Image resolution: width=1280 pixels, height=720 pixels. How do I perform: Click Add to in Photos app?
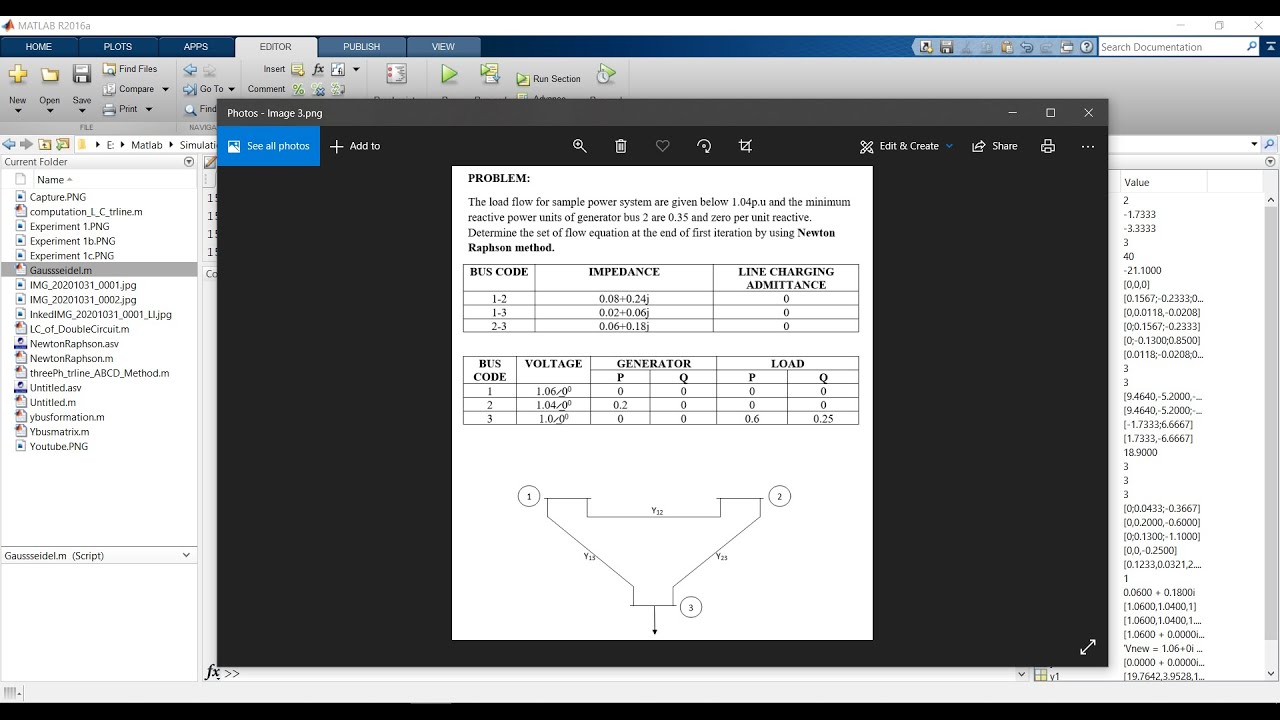(355, 146)
